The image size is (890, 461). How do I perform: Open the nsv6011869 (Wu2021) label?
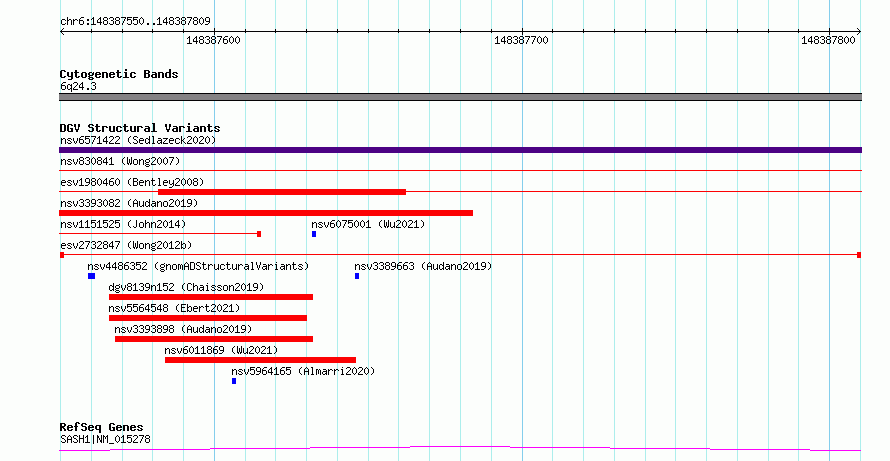pyautogui.click(x=221, y=350)
